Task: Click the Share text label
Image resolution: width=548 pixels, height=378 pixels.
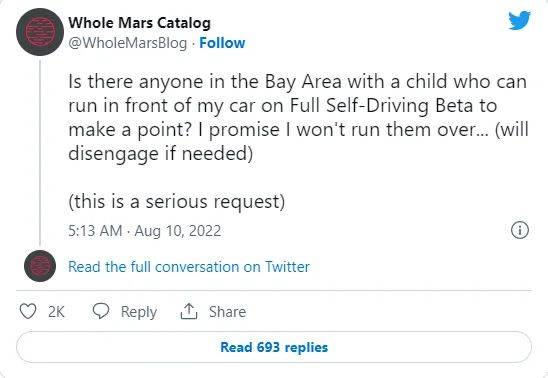Action: pyautogui.click(x=227, y=312)
